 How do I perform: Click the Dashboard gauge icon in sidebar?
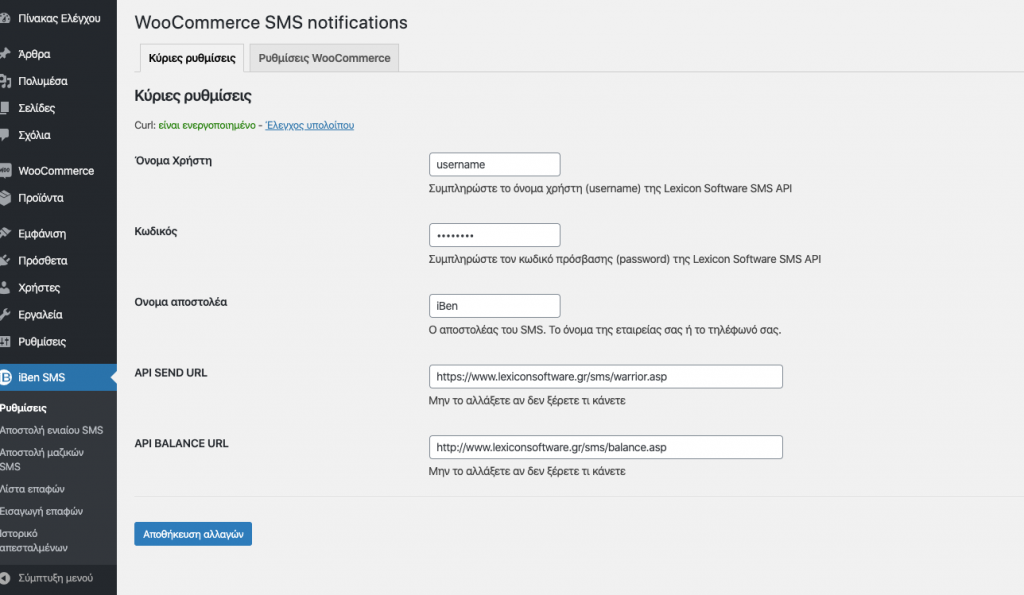[5, 18]
